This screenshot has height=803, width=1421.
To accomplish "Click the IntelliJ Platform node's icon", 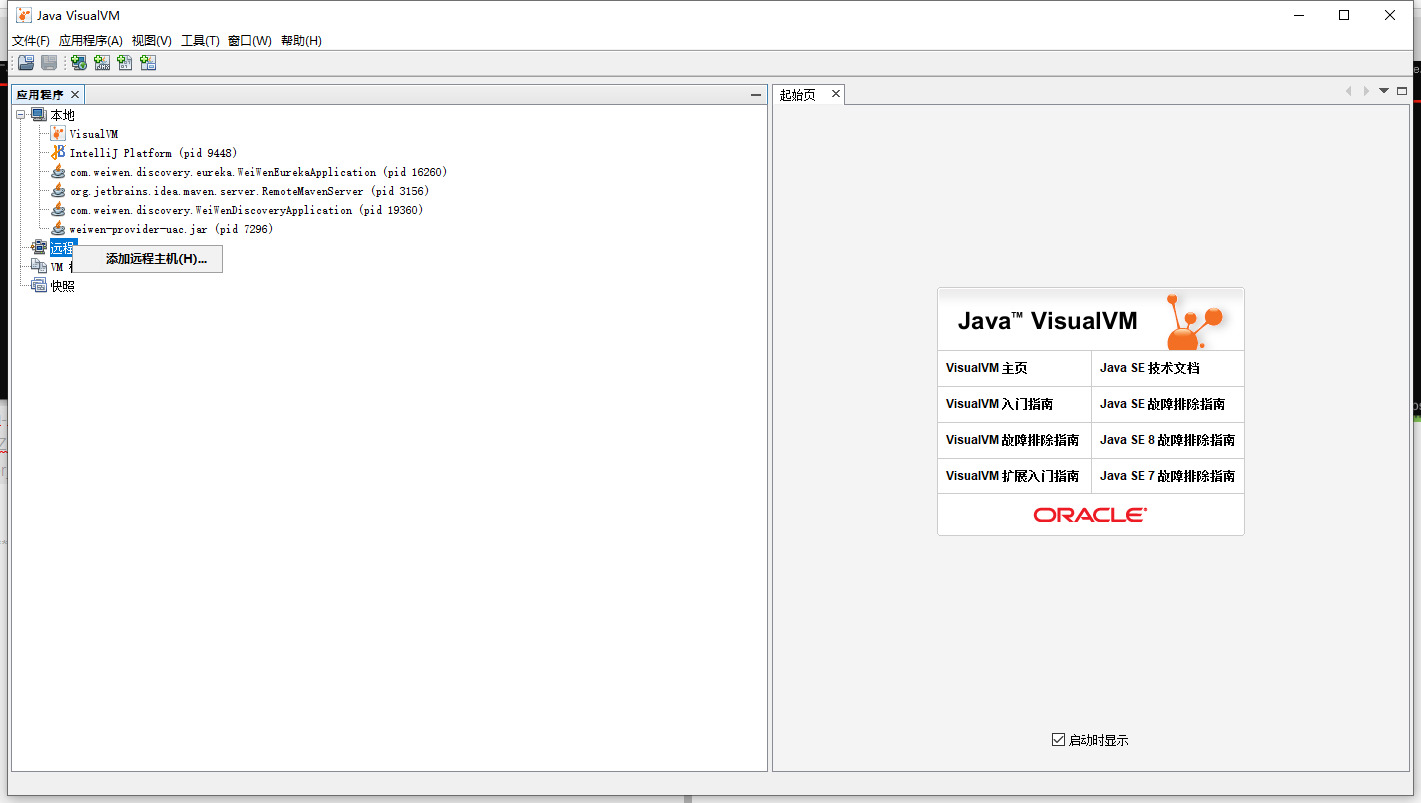I will tap(58, 153).
